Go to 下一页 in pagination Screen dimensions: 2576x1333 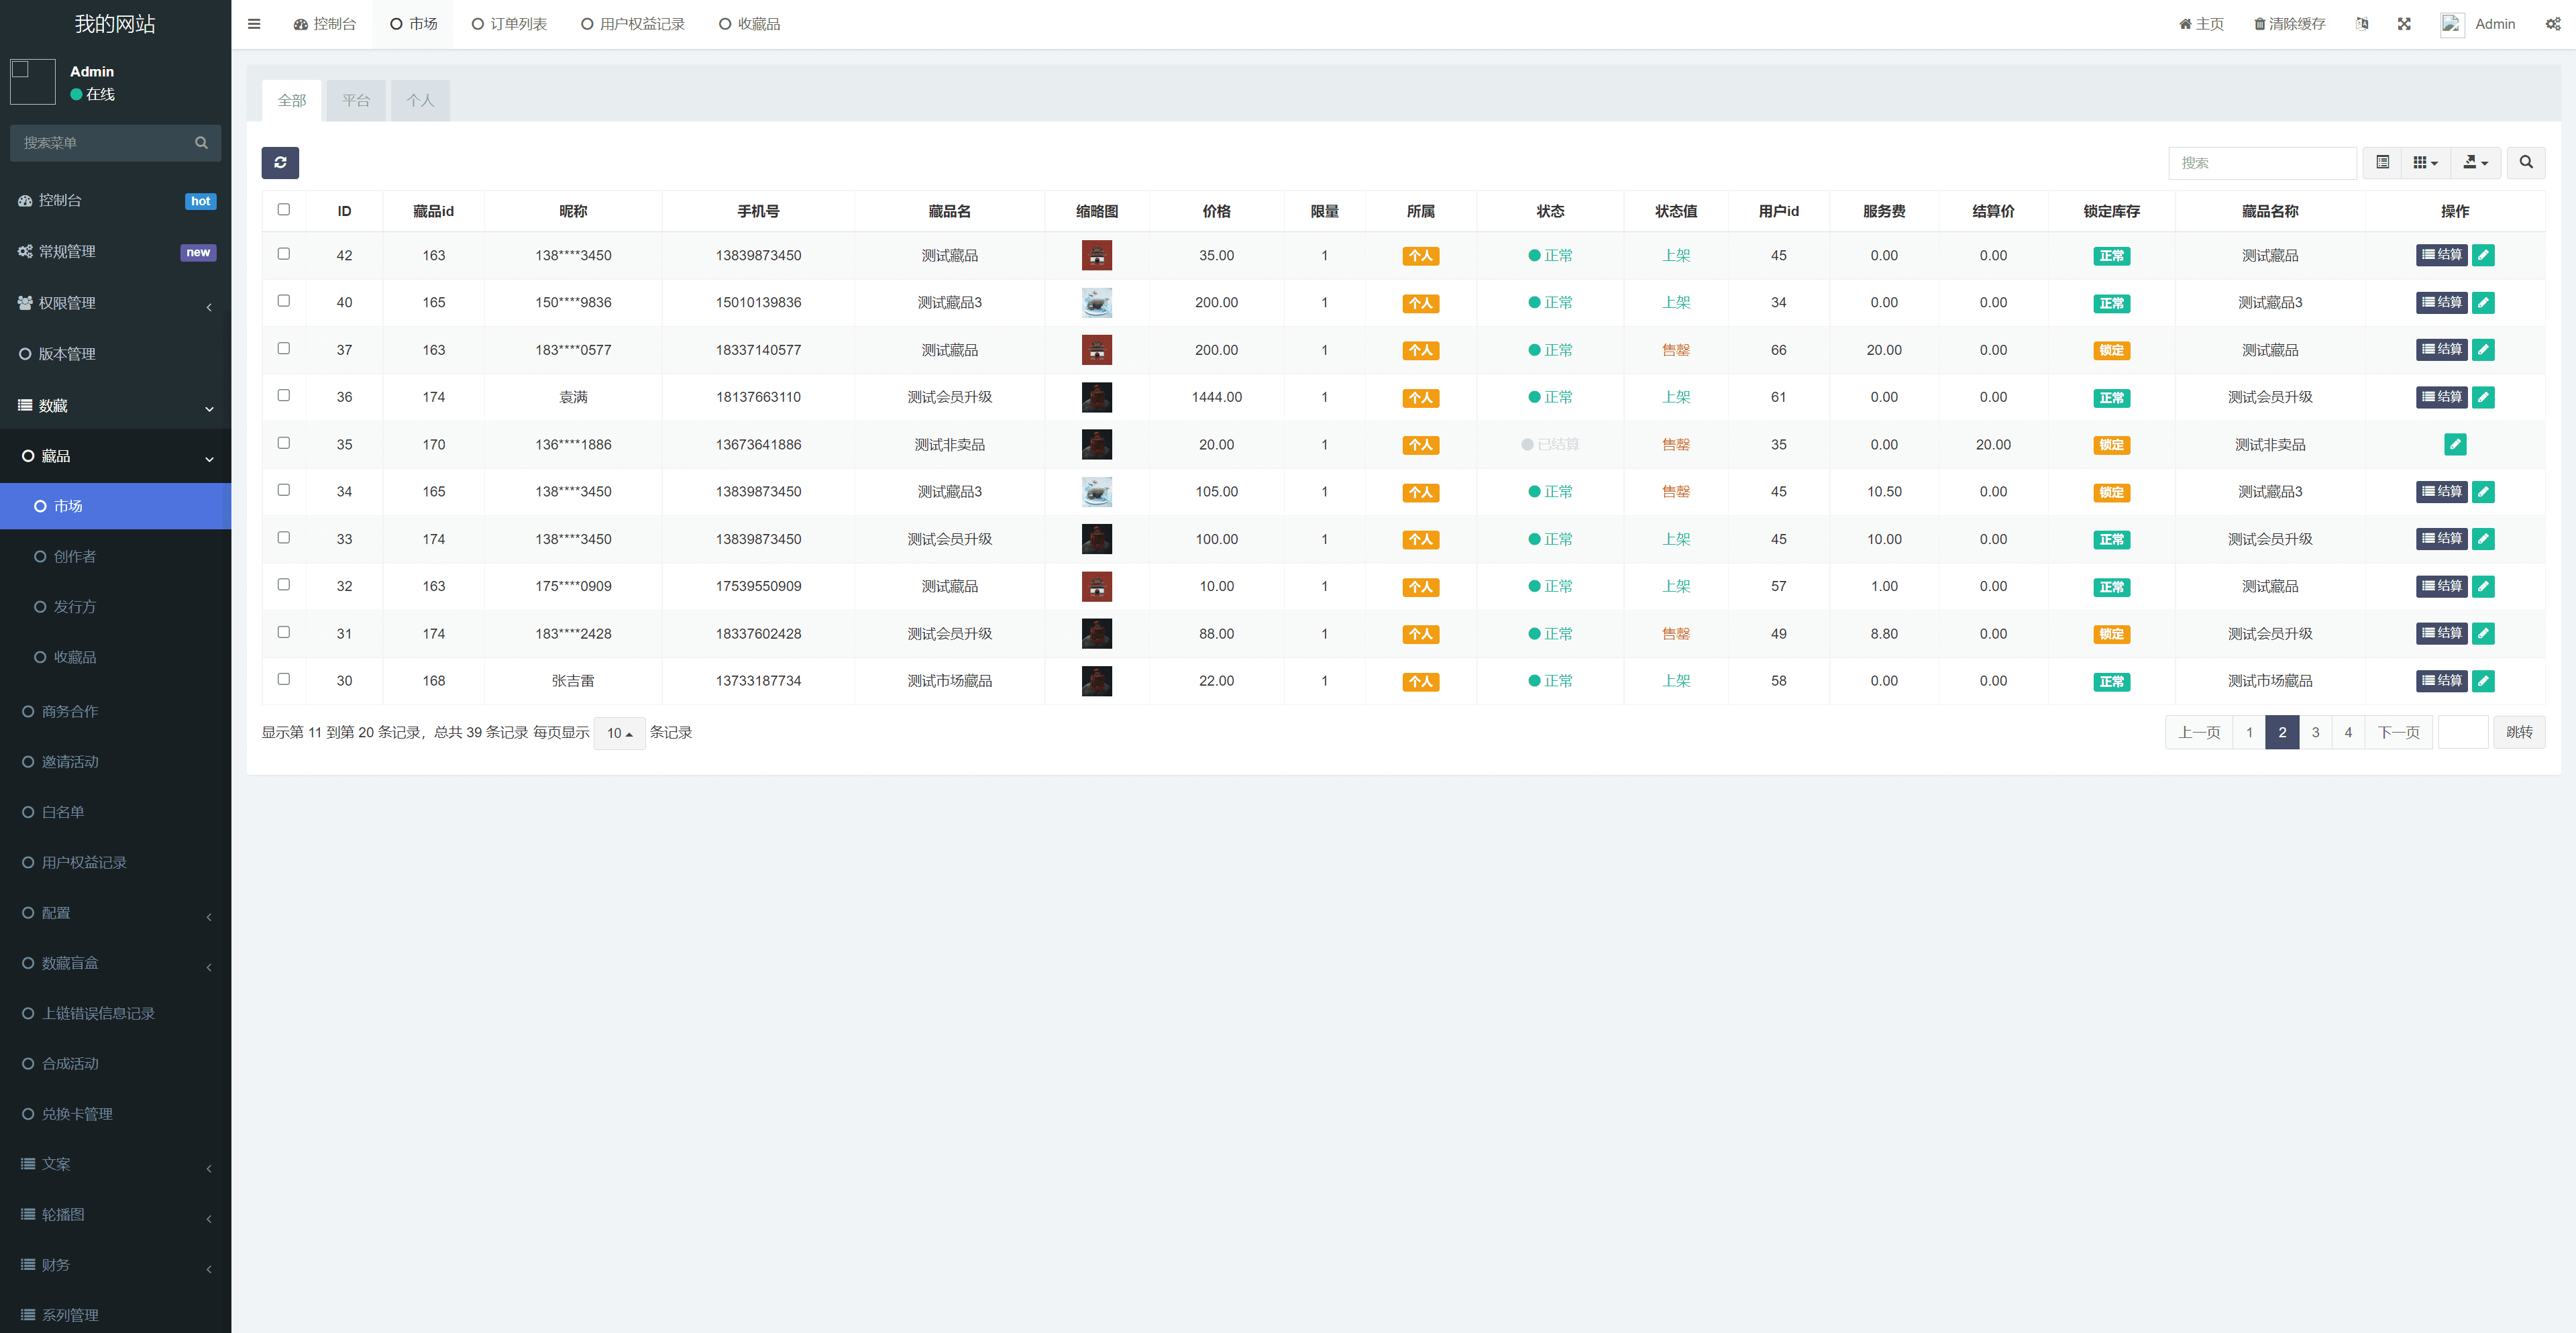(x=2398, y=732)
